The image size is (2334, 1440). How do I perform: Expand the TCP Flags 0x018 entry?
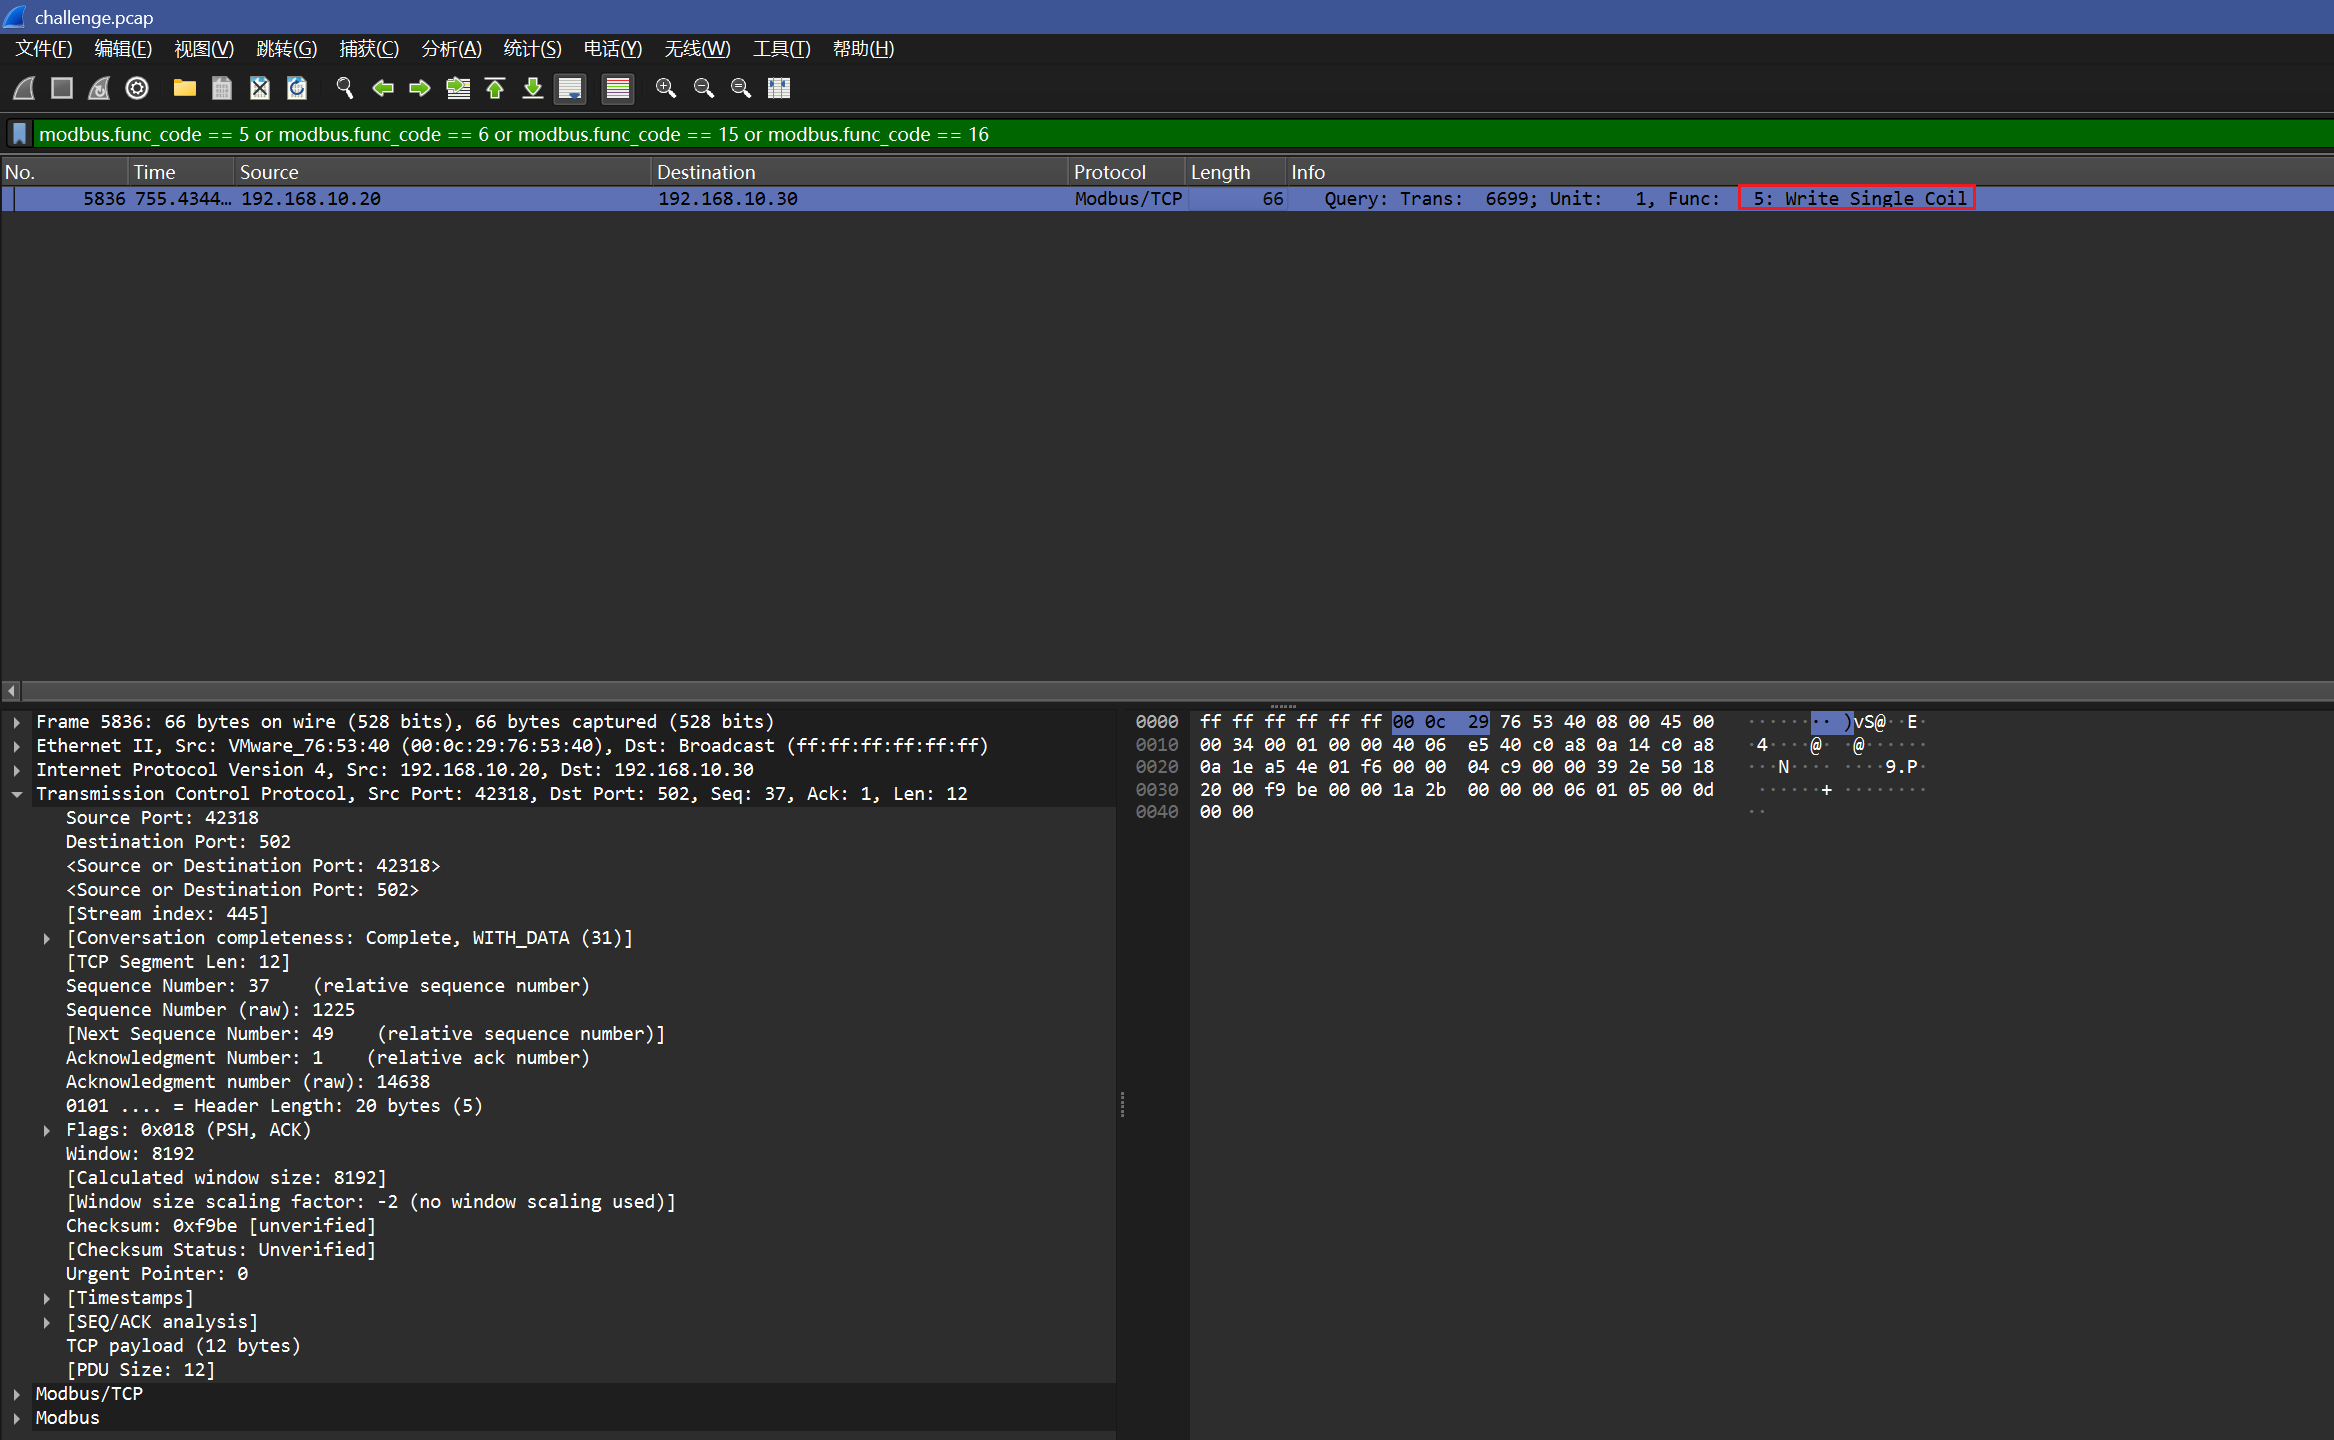tap(47, 1130)
